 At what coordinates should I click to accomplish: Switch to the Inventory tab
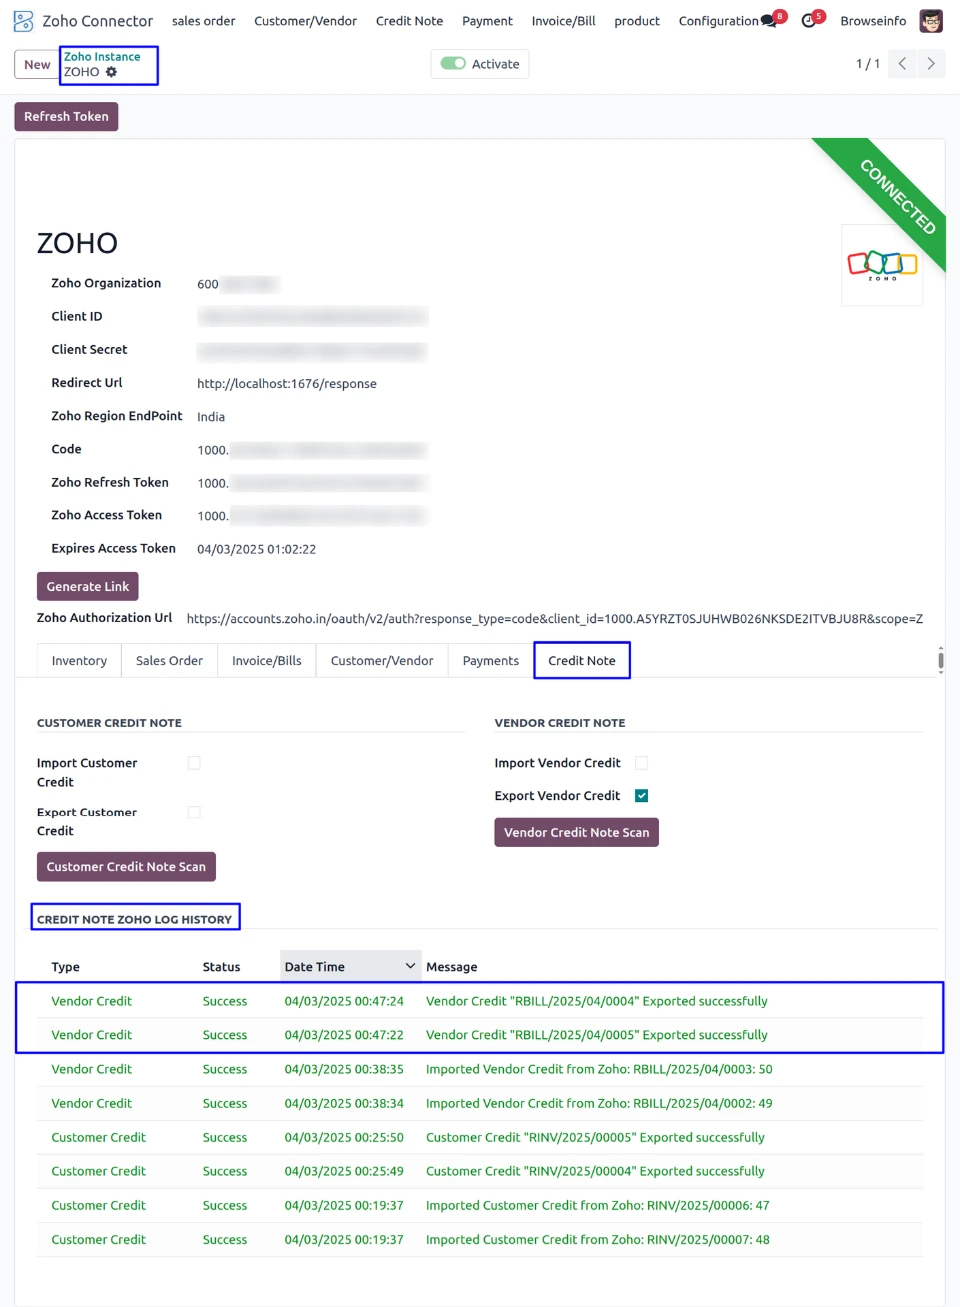point(79,661)
